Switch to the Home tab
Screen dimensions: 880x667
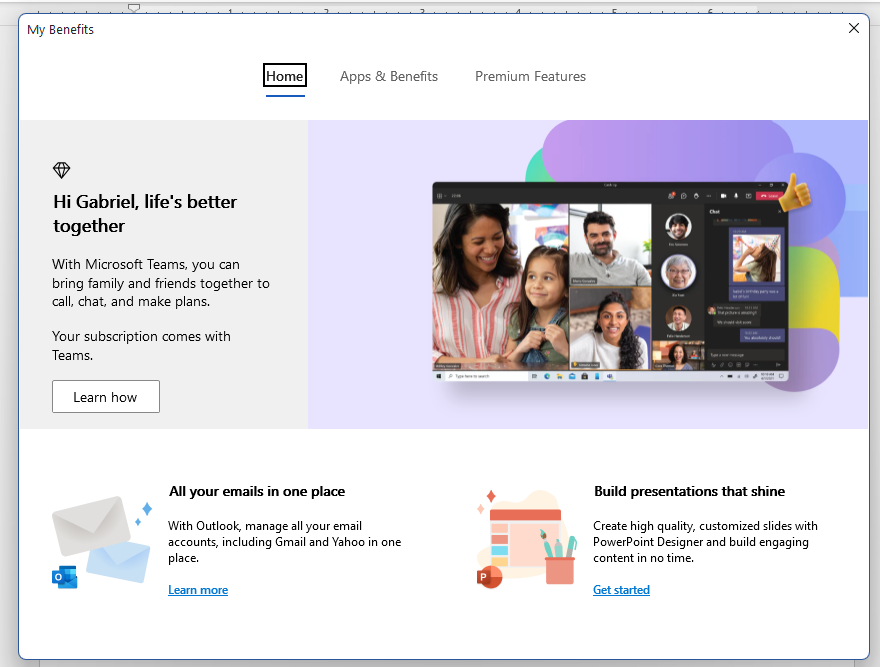[x=285, y=76]
